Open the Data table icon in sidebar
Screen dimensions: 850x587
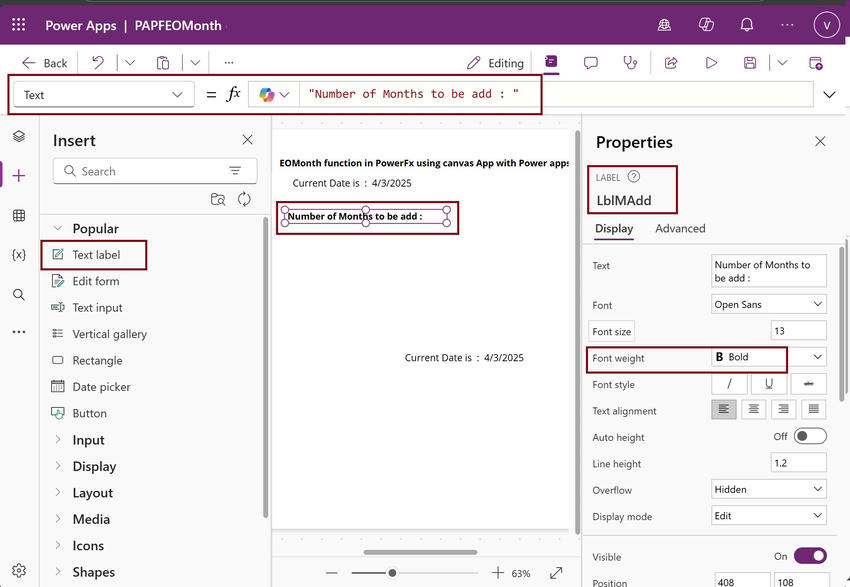click(x=18, y=215)
